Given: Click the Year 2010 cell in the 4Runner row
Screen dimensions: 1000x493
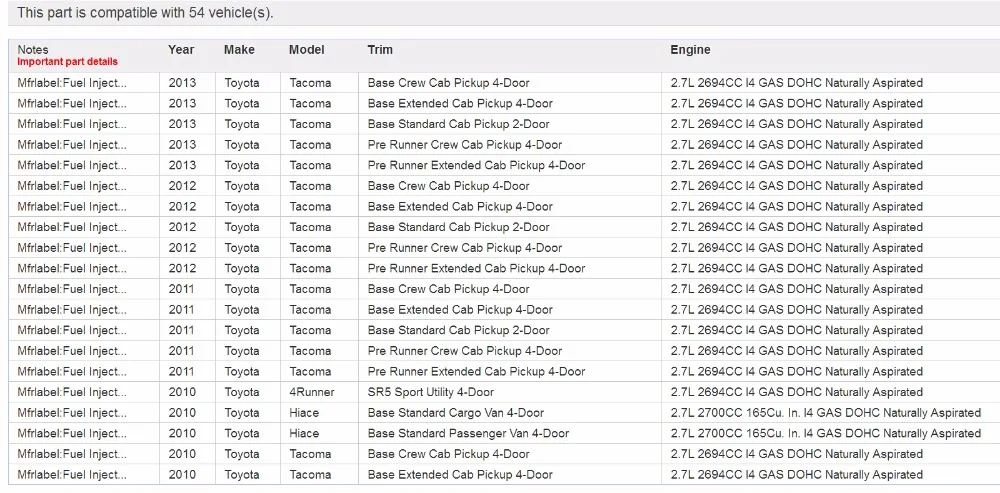Looking at the screenshot, I should (182, 392).
